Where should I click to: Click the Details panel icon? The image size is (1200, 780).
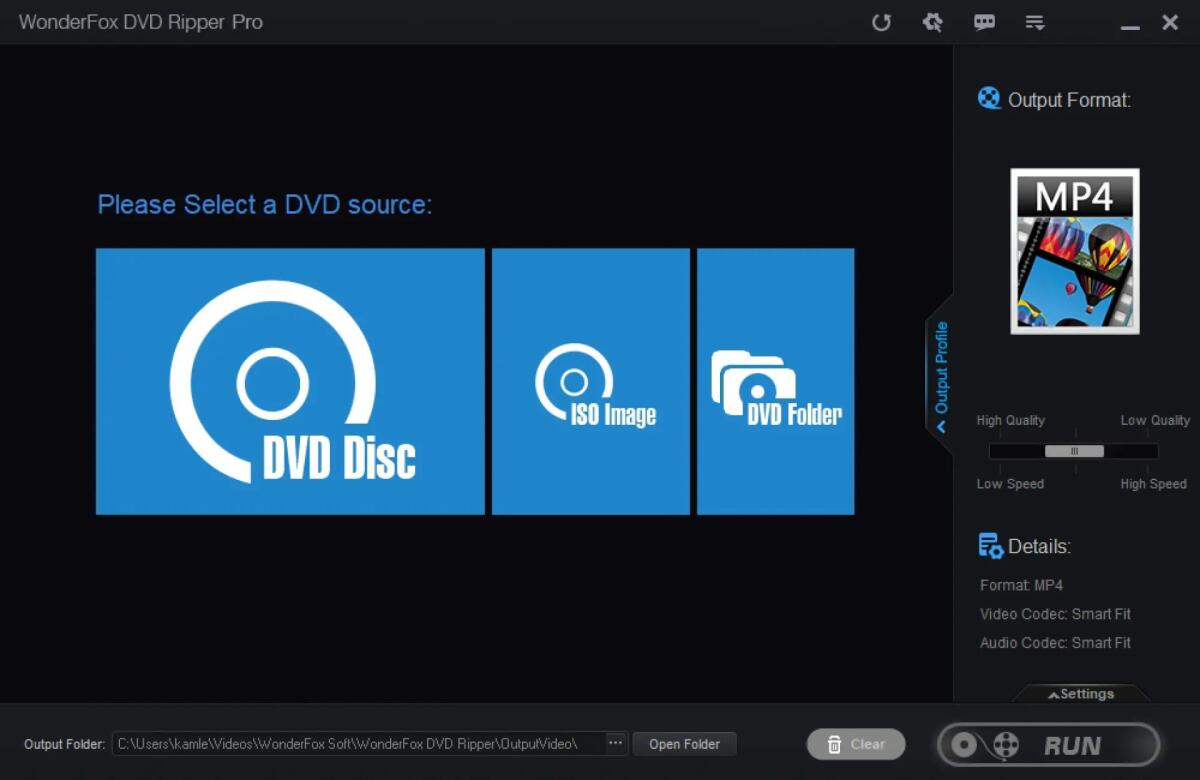point(990,546)
